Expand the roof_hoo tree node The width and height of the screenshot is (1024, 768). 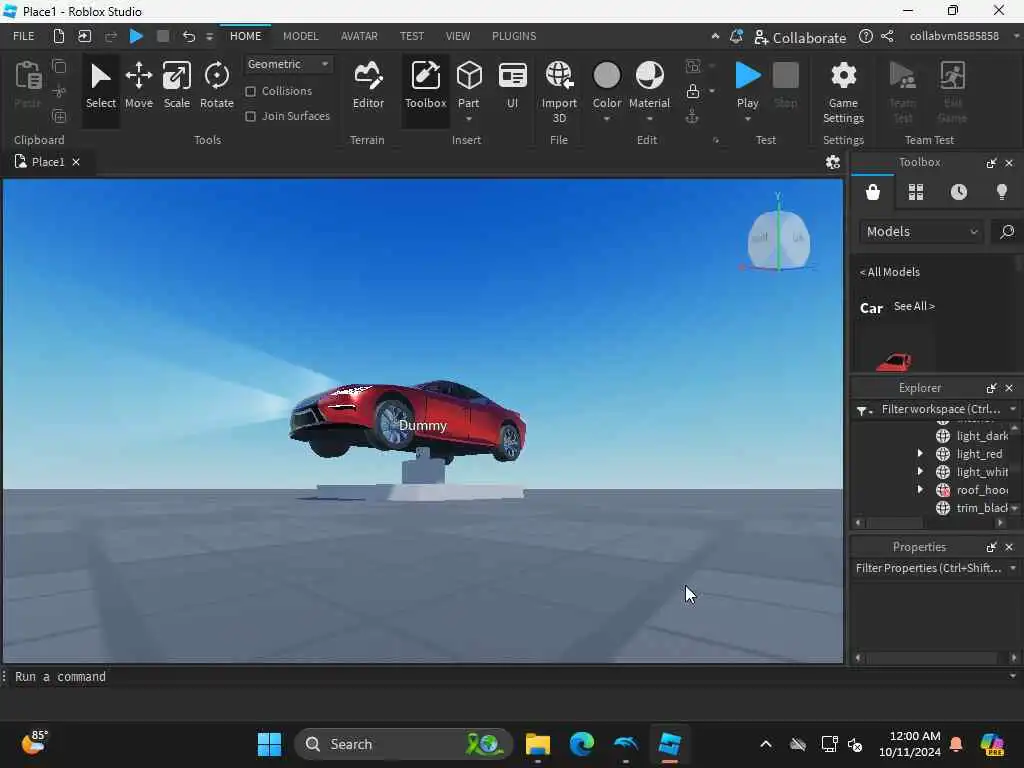(x=920, y=489)
